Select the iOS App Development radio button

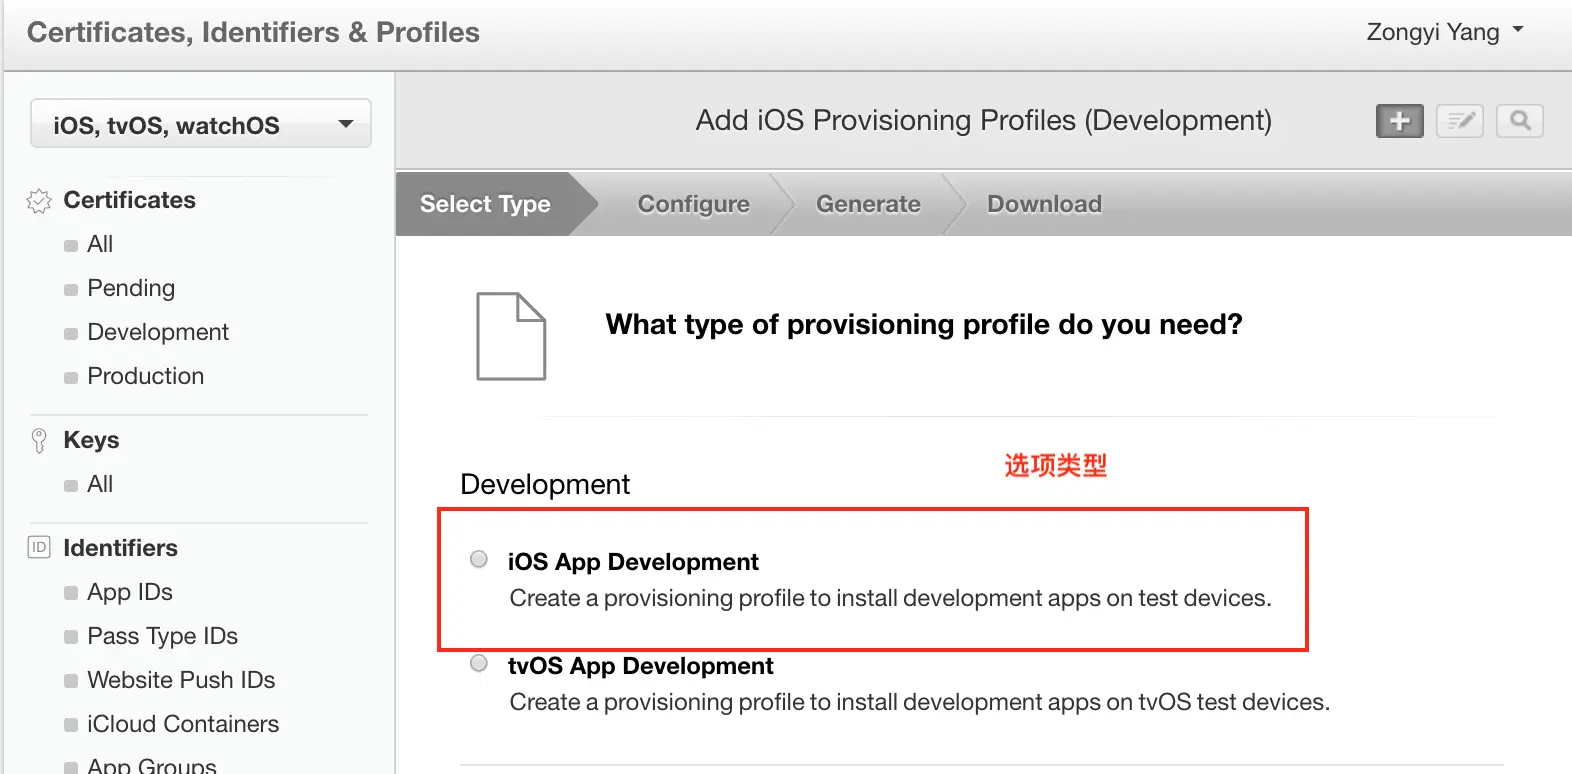(479, 559)
